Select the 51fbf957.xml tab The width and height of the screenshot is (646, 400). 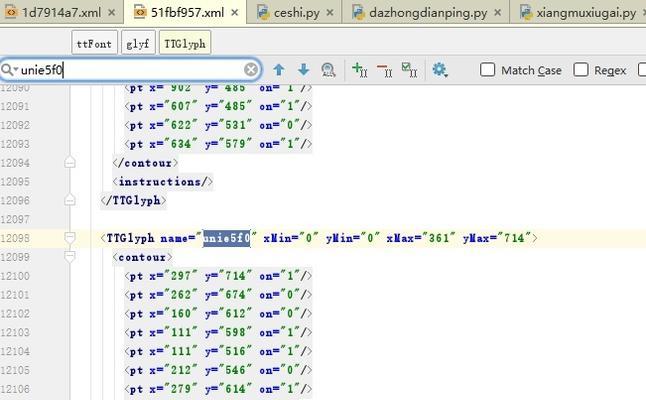187,13
